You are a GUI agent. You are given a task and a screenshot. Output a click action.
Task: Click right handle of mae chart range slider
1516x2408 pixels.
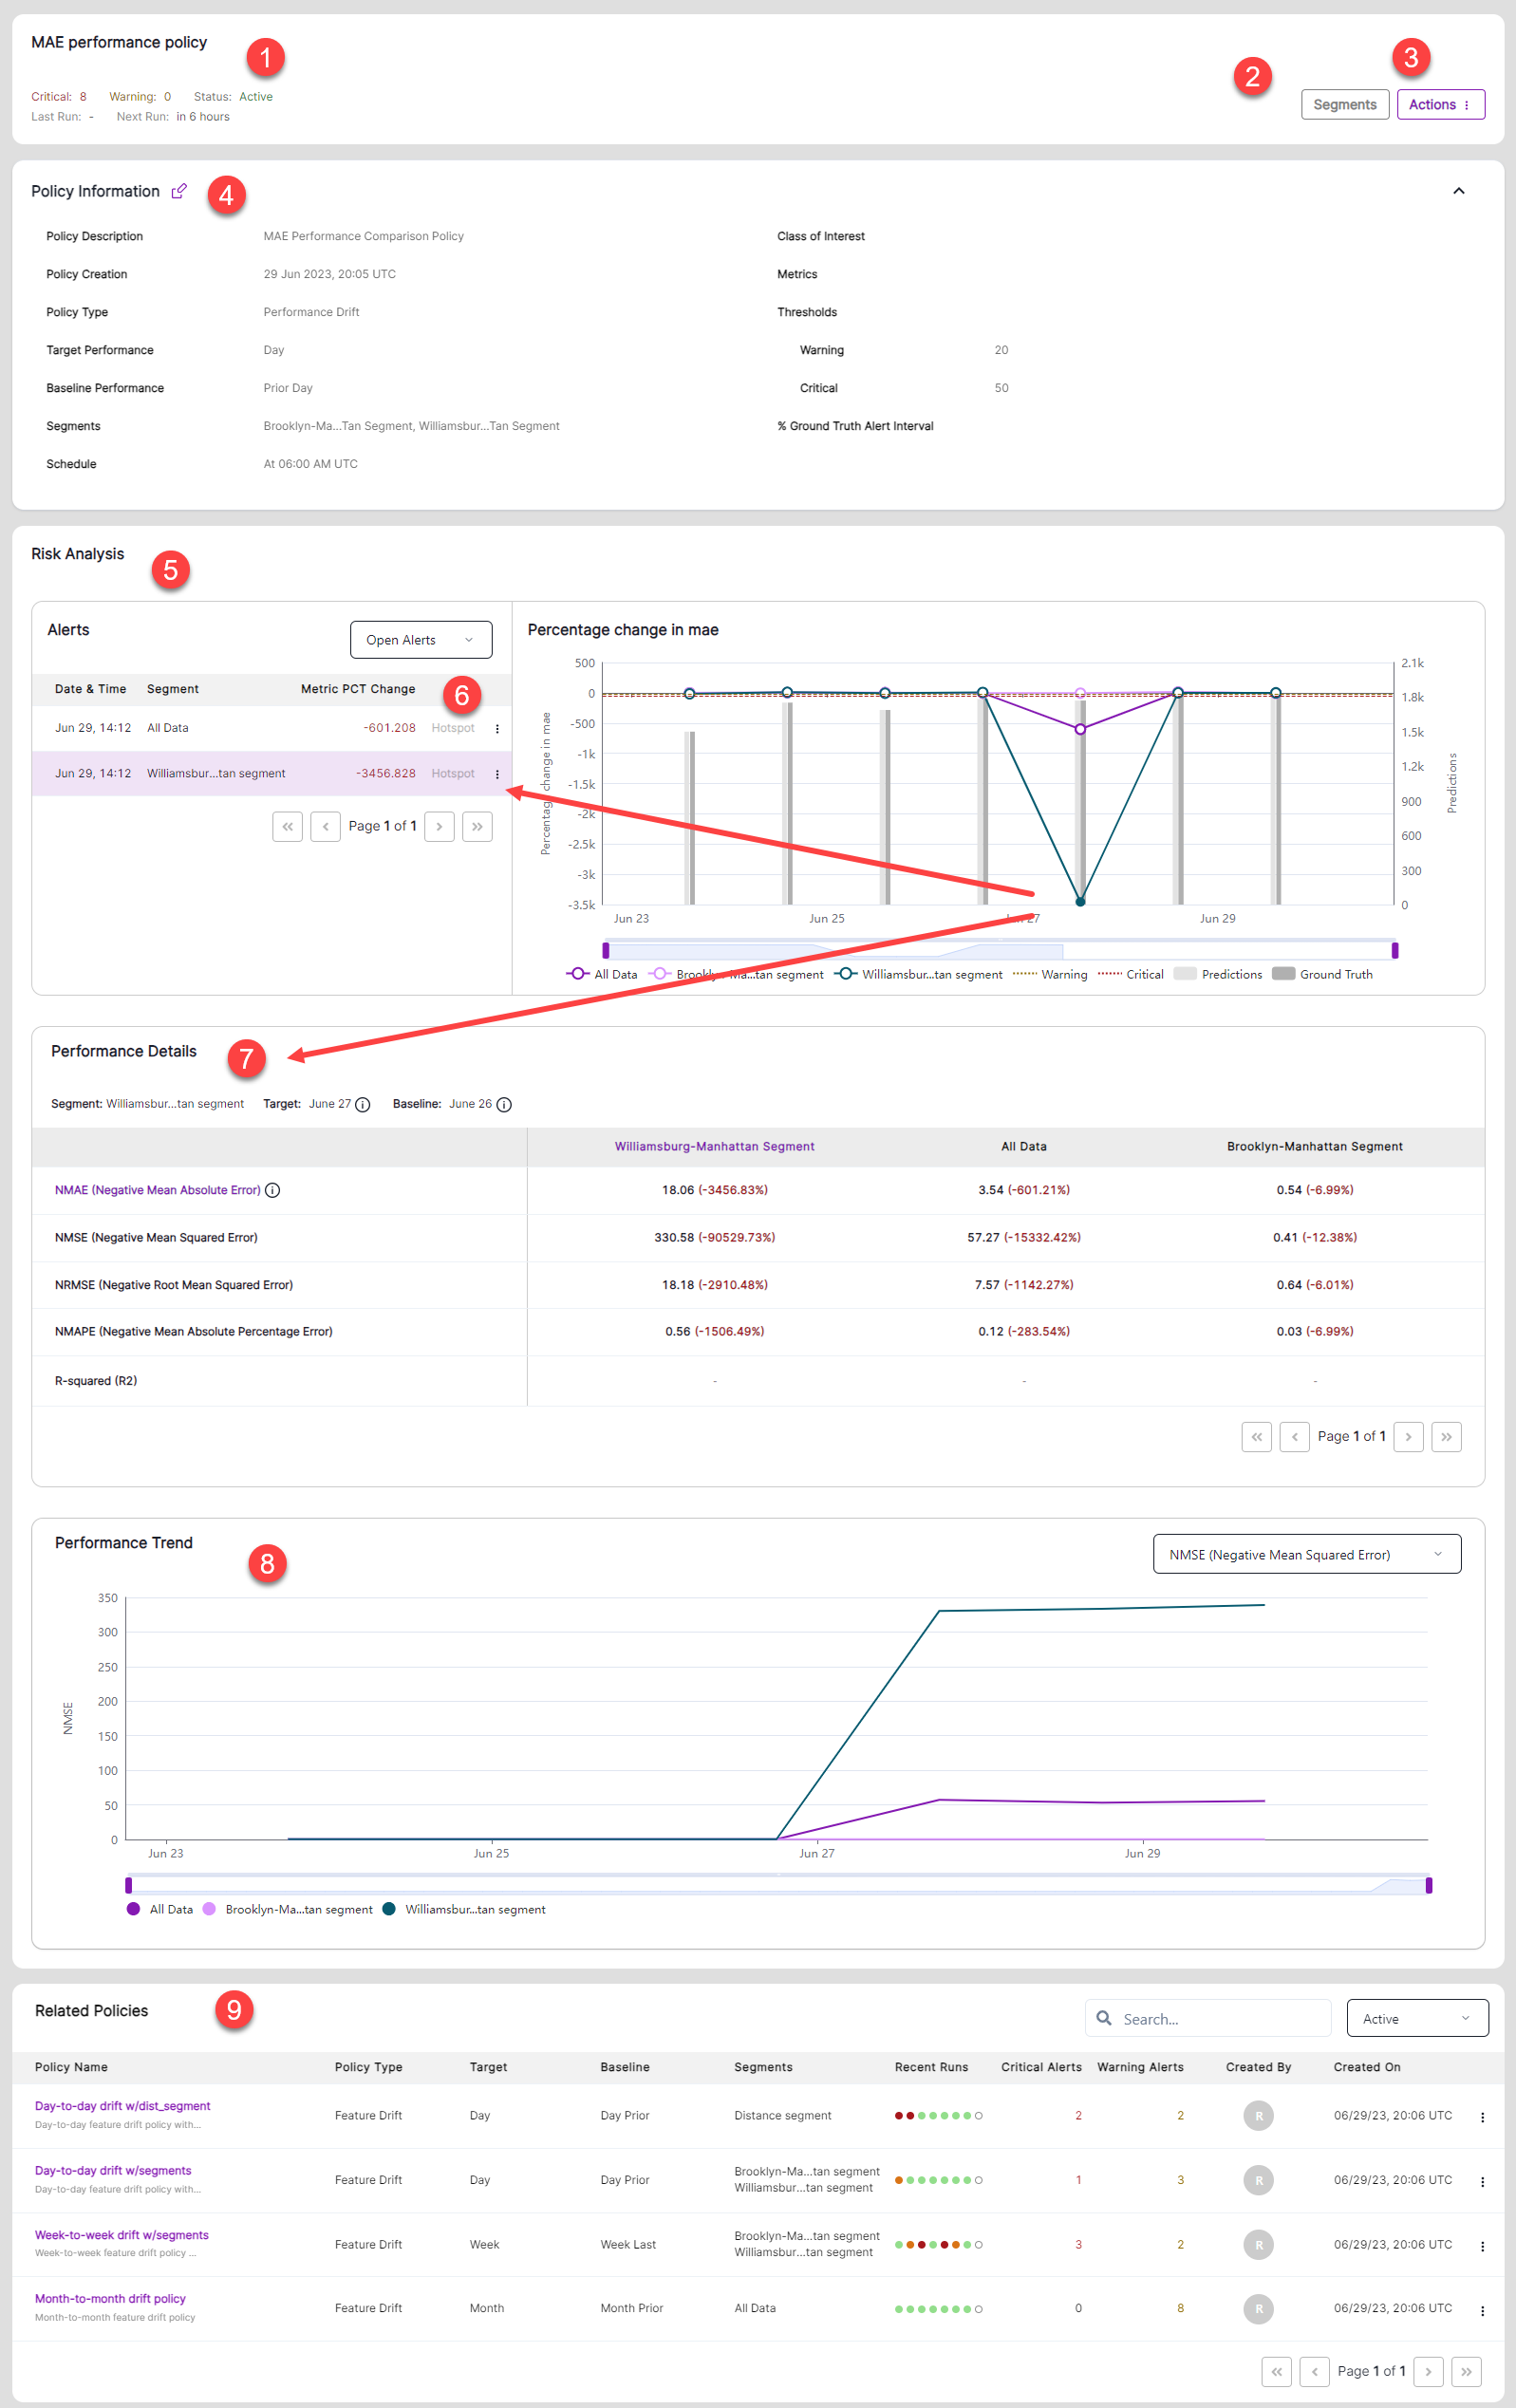[x=1394, y=950]
